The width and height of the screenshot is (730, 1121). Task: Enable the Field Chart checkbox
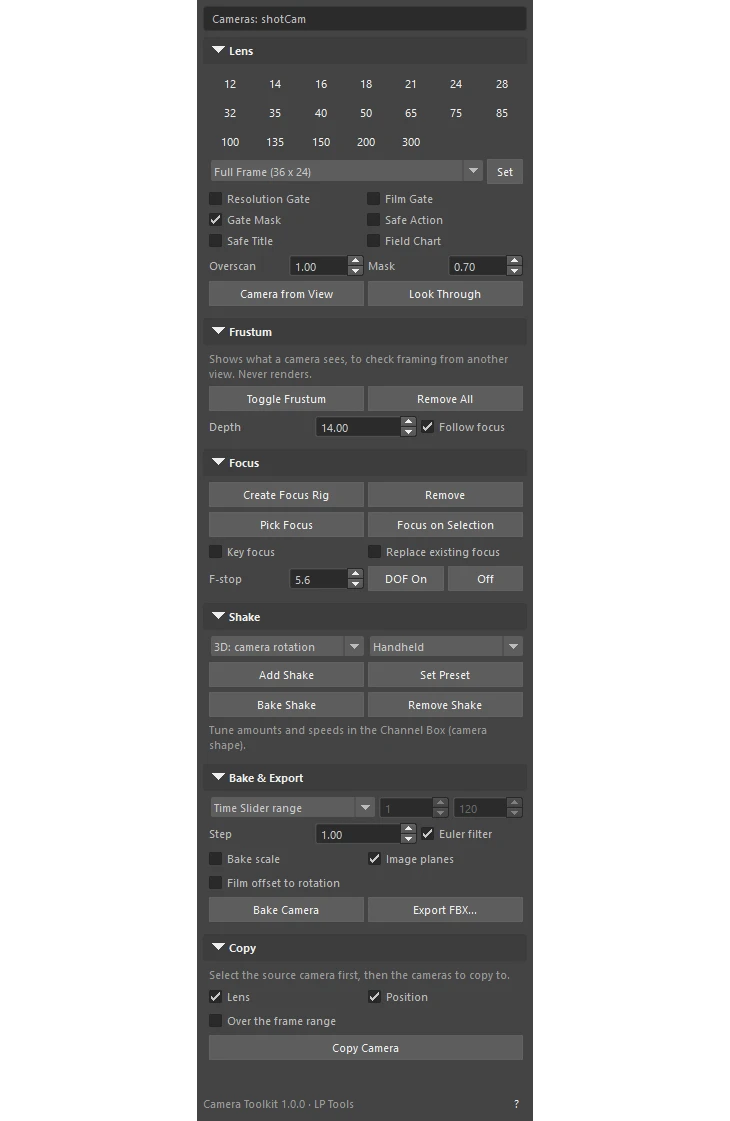point(373,241)
